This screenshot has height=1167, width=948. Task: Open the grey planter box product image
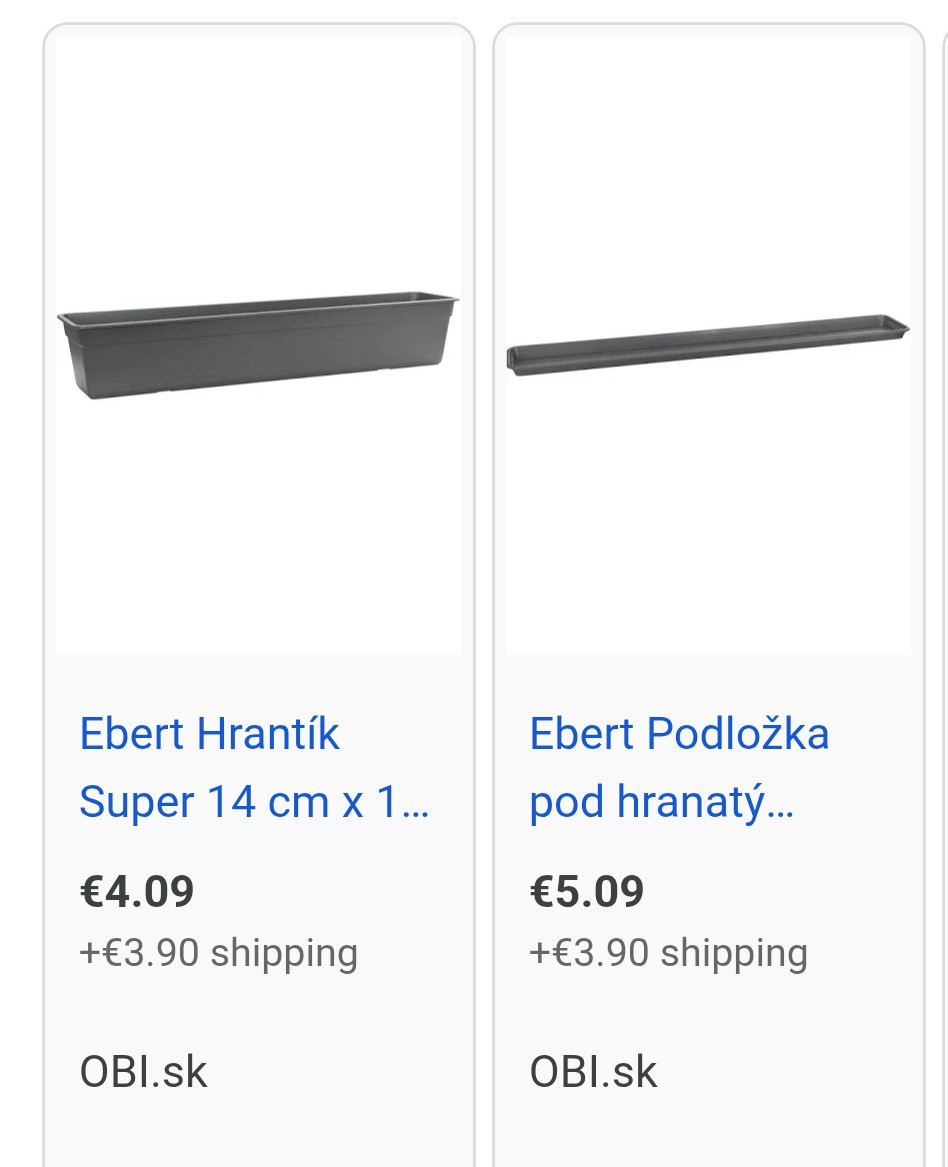pos(258,345)
